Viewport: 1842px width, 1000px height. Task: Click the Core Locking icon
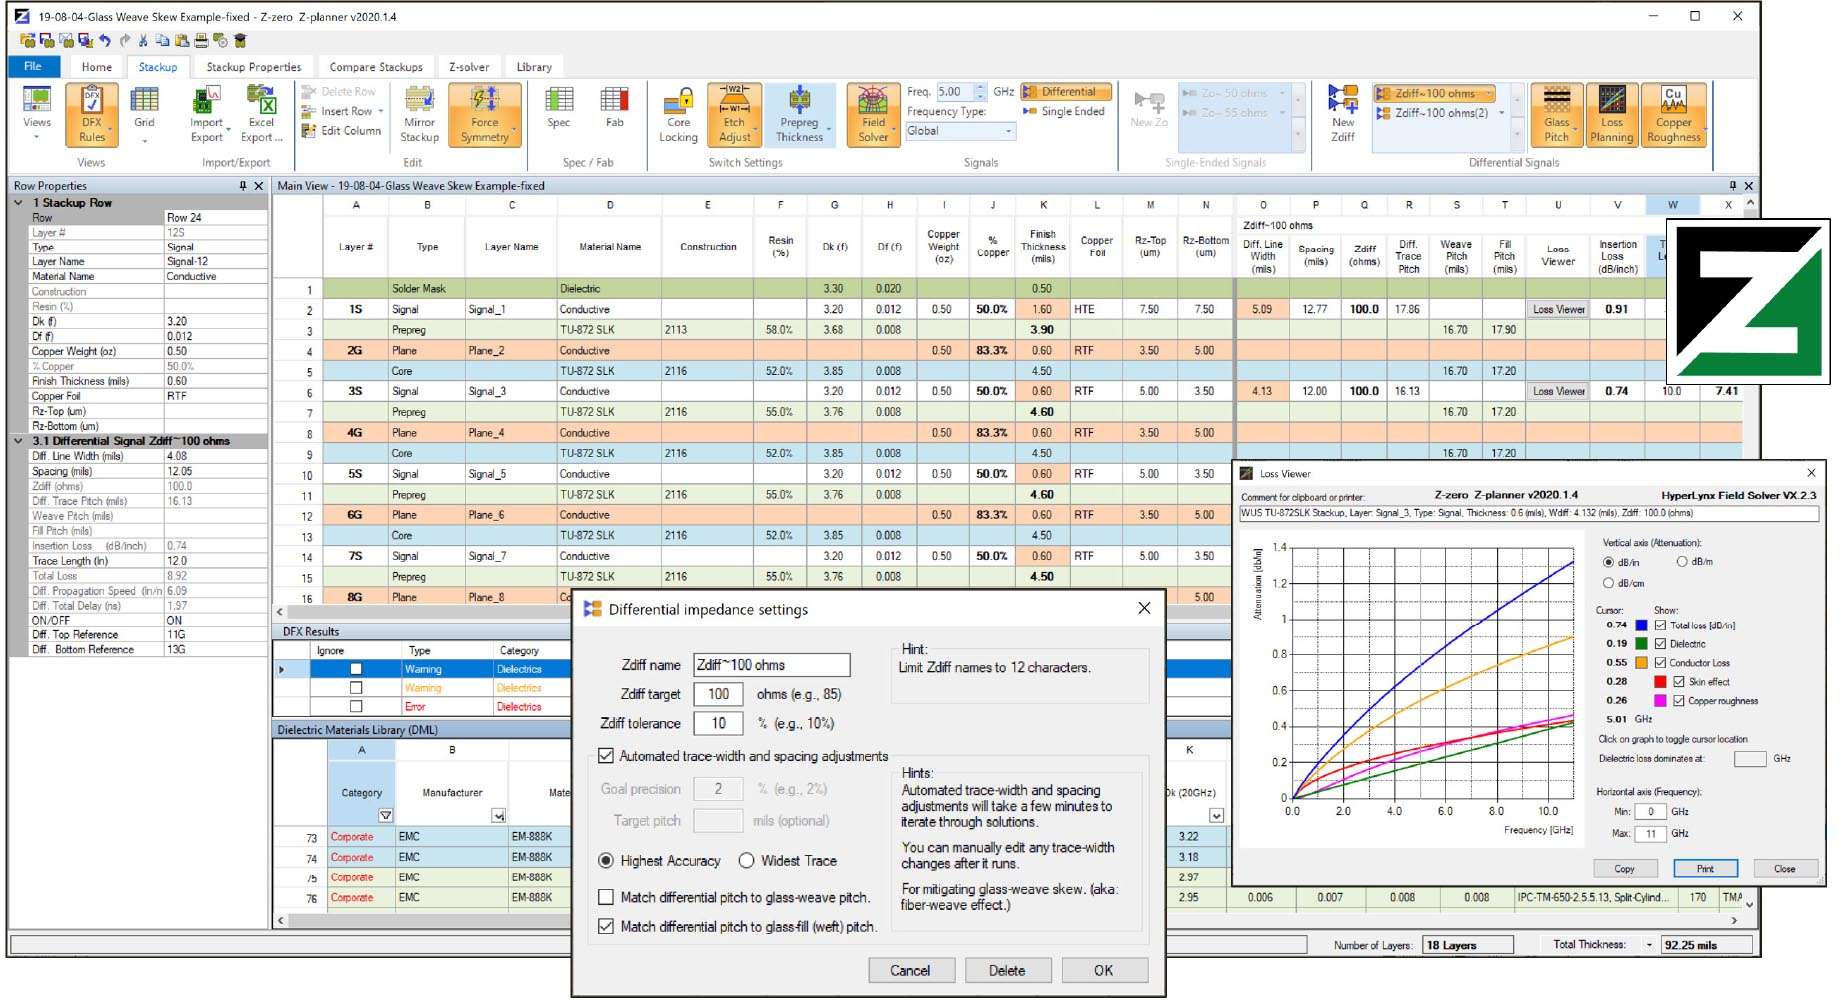coord(678,114)
